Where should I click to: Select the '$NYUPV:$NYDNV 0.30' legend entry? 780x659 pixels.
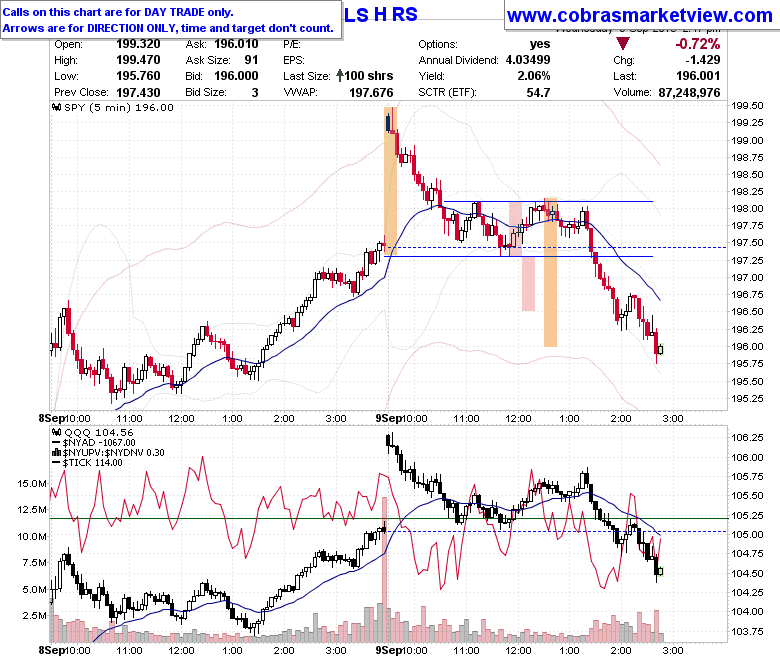tap(113, 453)
